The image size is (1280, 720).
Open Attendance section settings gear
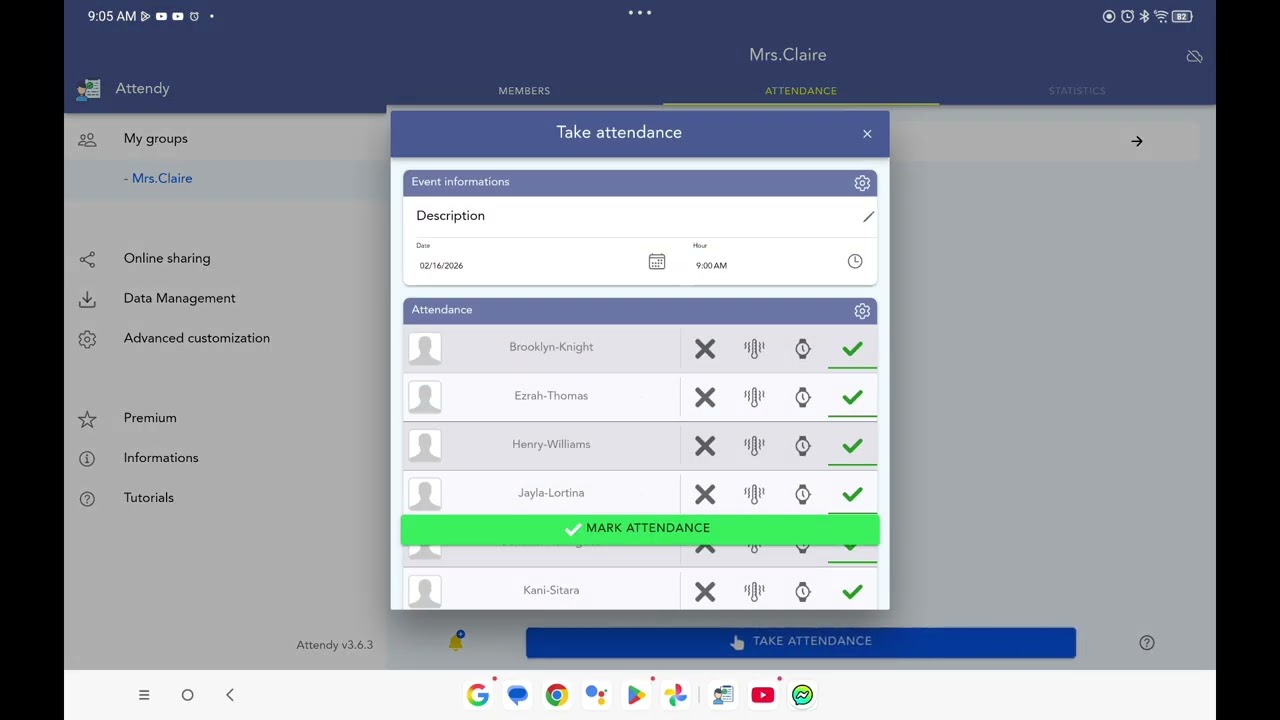click(x=862, y=311)
